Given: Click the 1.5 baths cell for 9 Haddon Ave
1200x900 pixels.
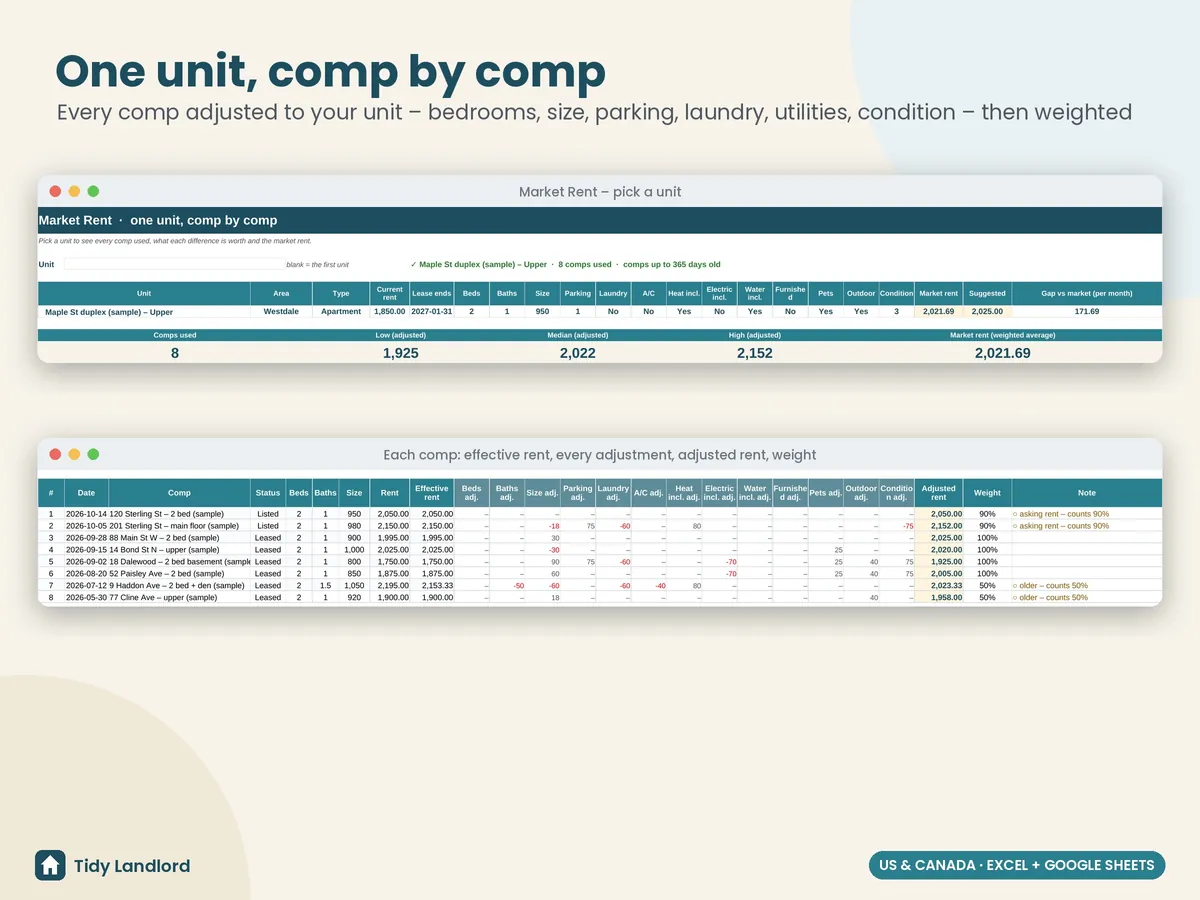Looking at the screenshot, I should 325,585.
